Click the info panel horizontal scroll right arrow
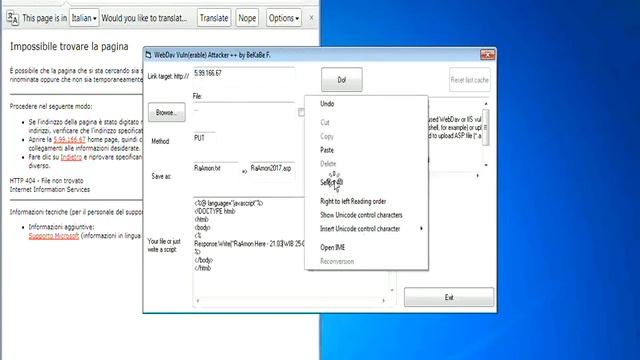This screenshot has width=640, height=360. point(478,176)
